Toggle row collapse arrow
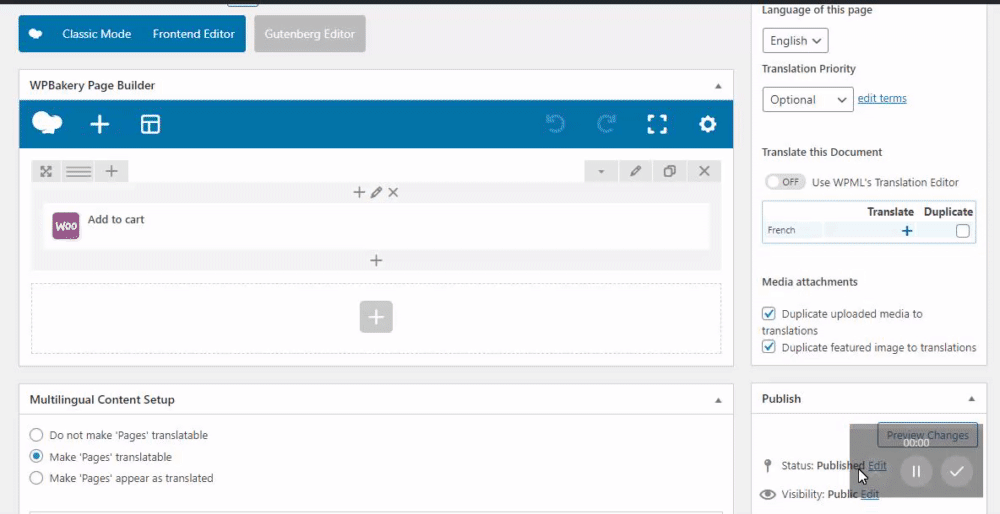The height and width of the screenshot is (514, 1000). point(601,171)
